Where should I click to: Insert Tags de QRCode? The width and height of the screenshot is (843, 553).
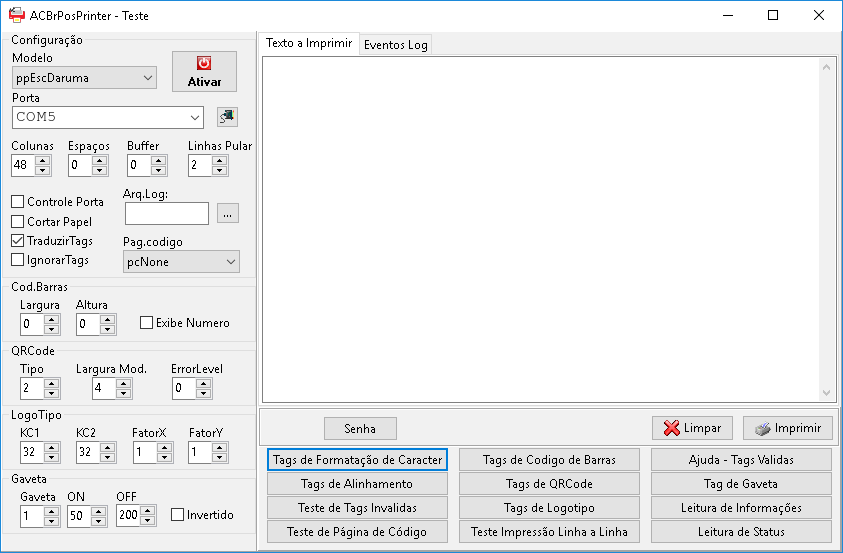coord(549,484)
